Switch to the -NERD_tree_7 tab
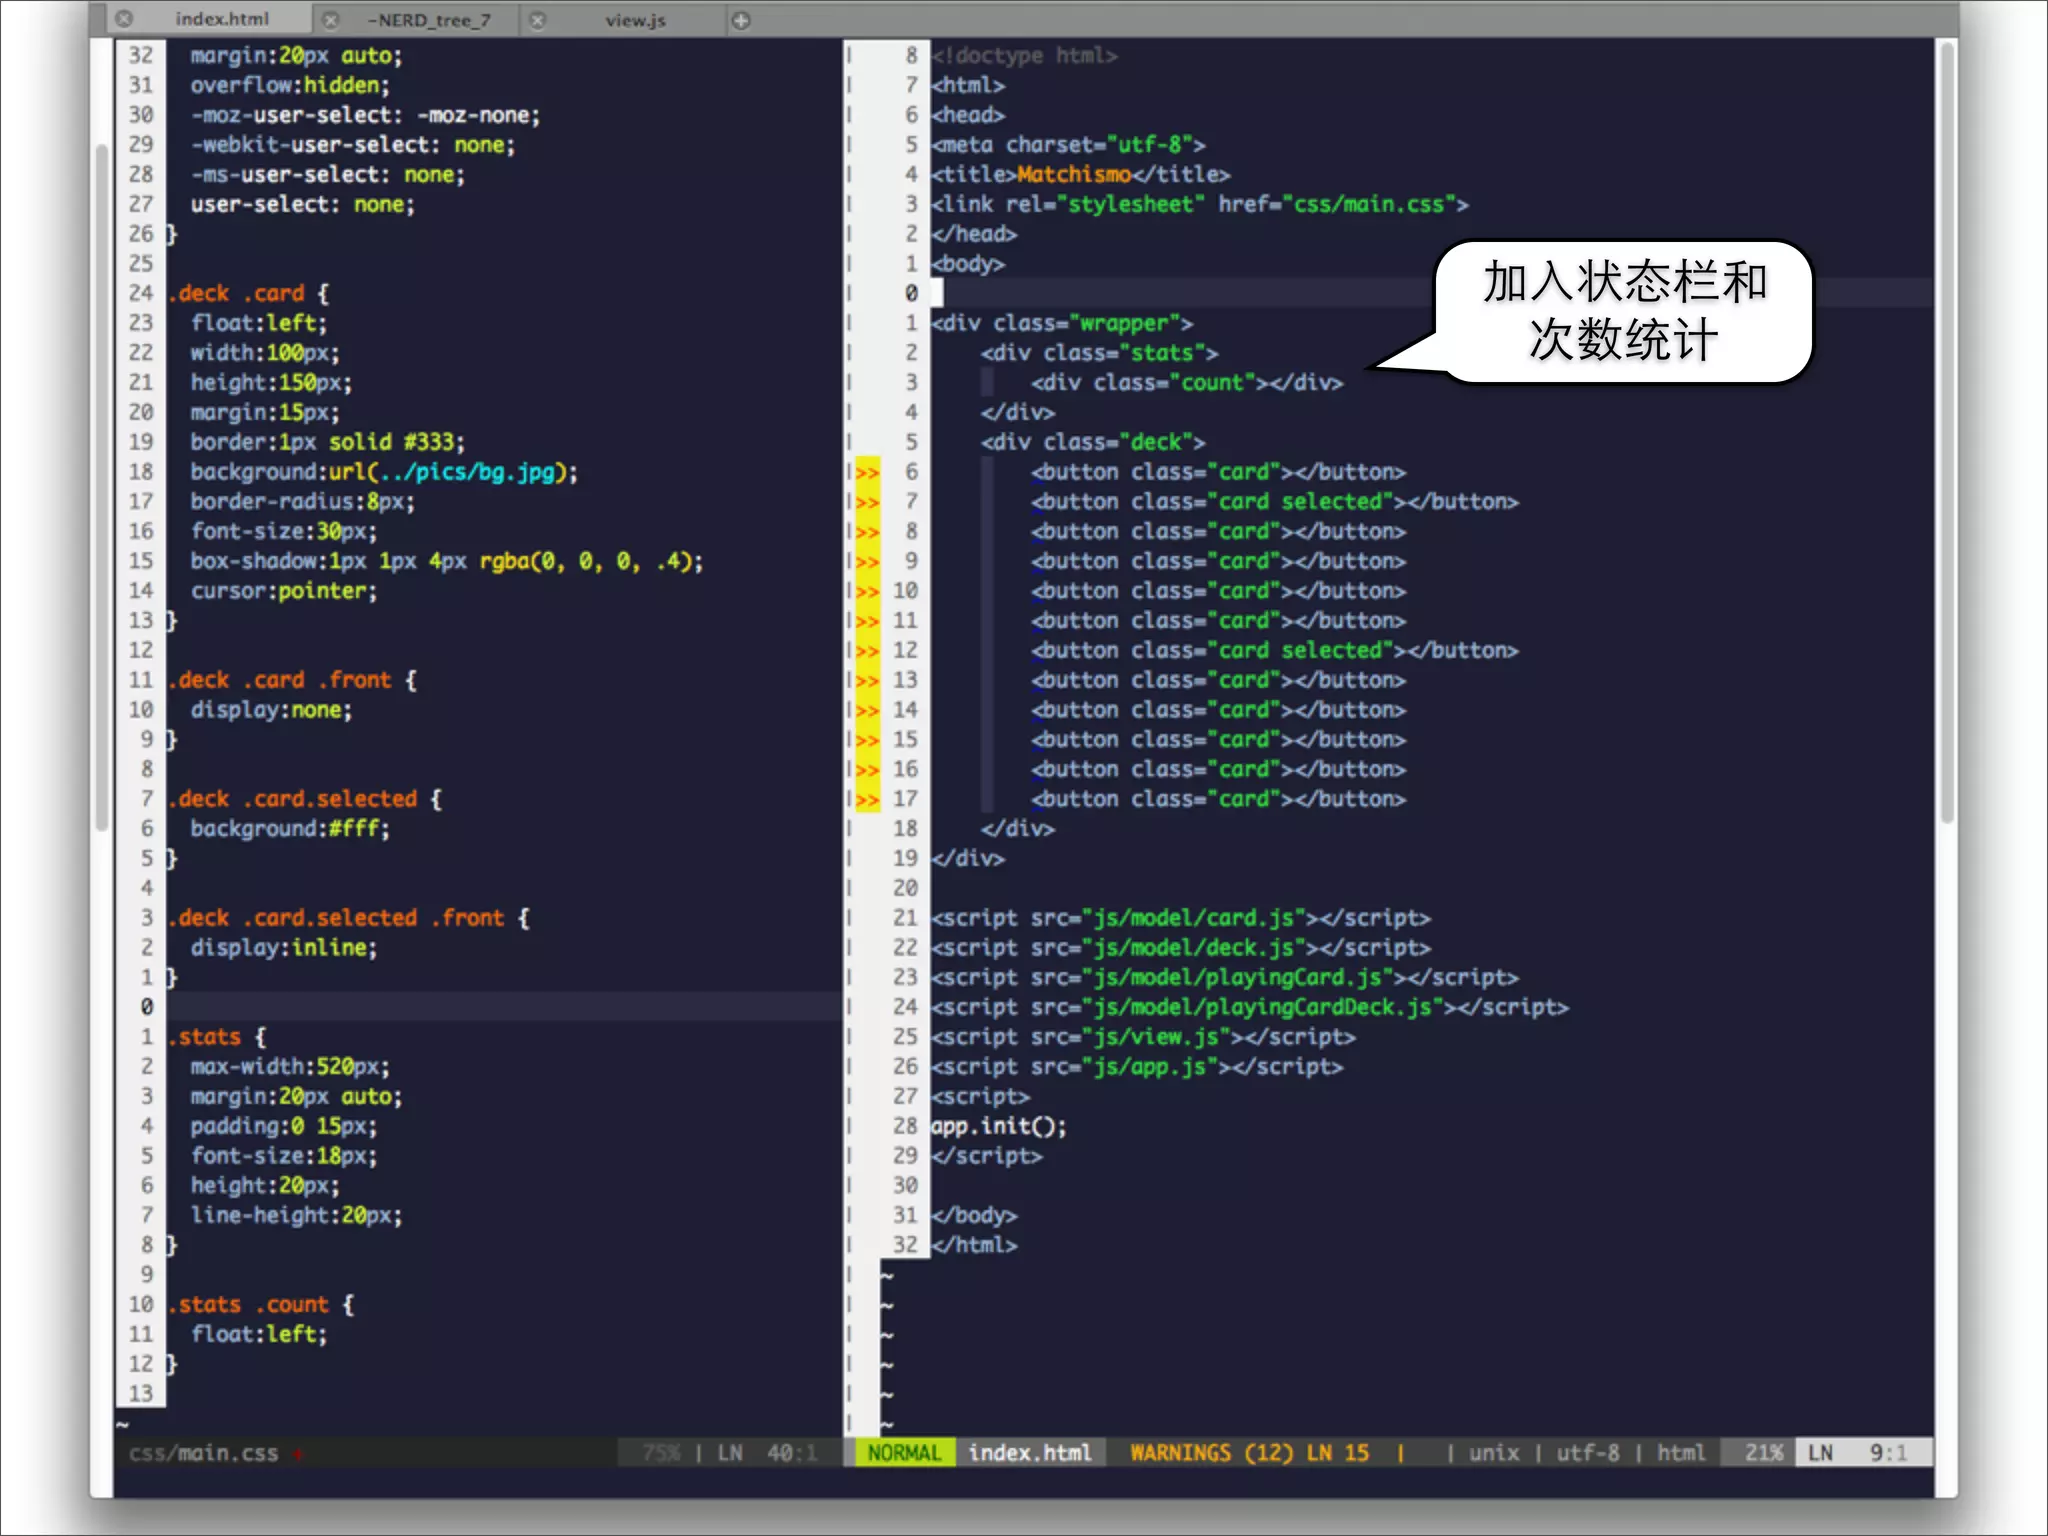Screen dimensions: 2048x1536 pos(428,20)
